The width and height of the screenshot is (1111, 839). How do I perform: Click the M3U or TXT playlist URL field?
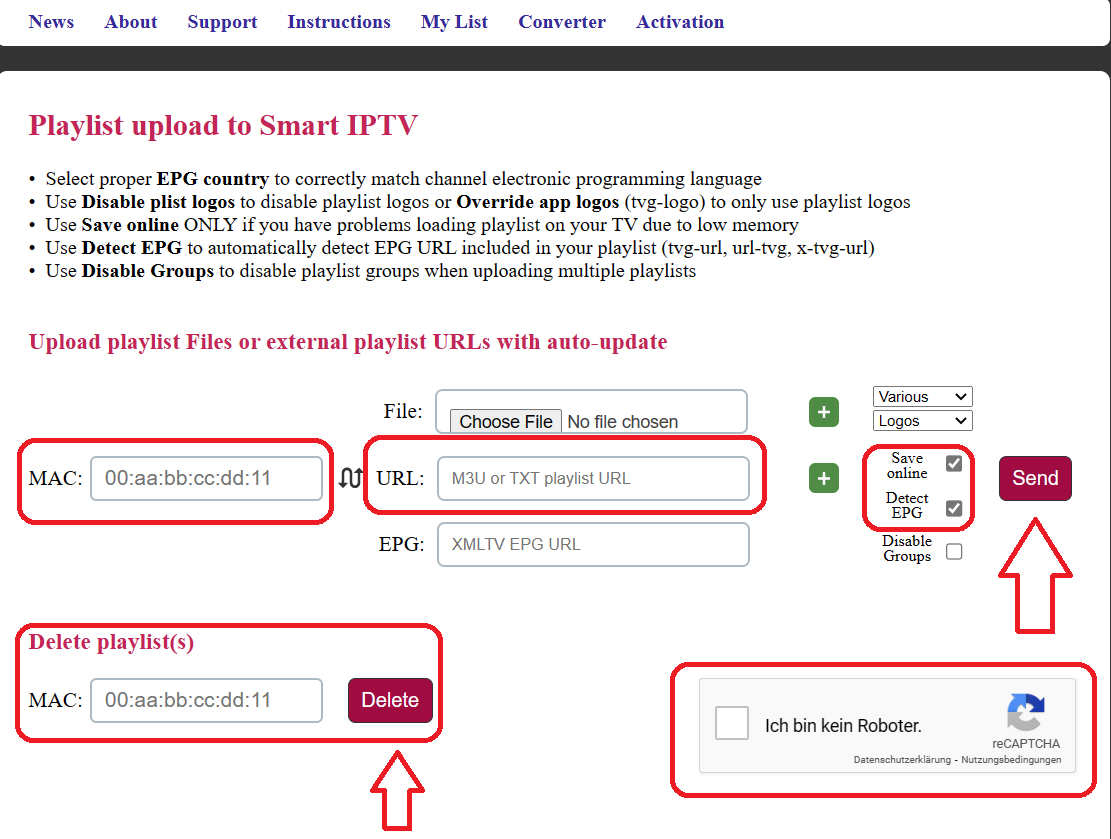click(x=593, y=478)
